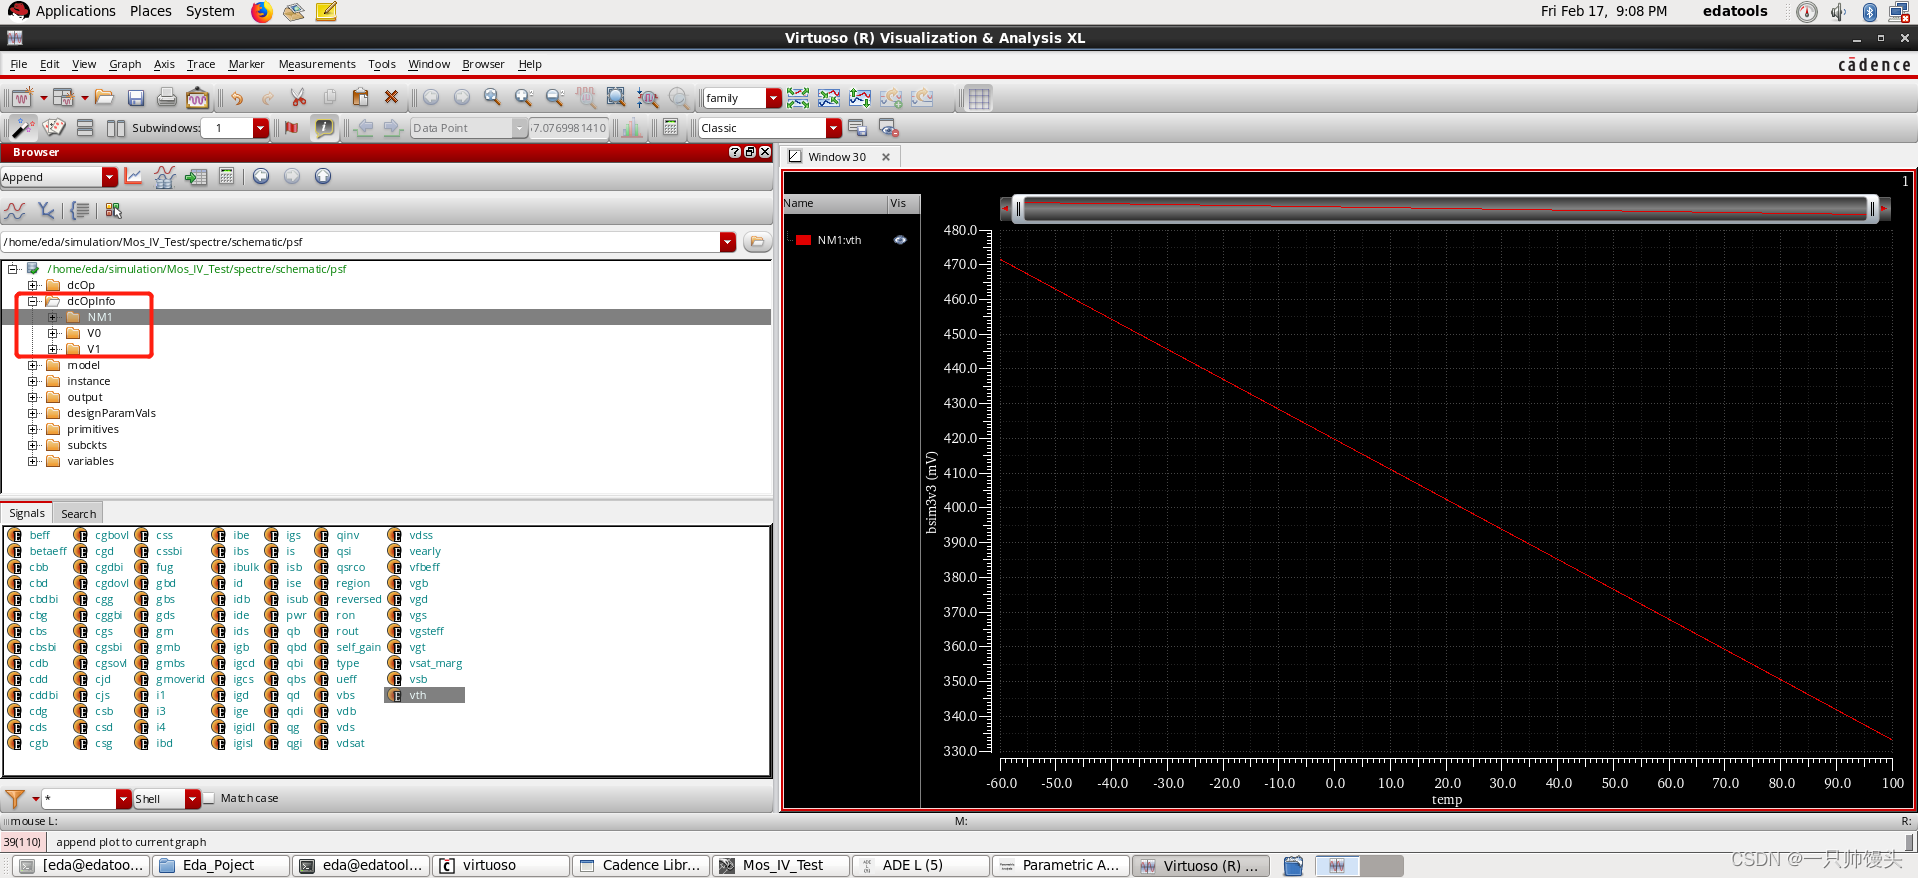This screenshot has height=878, width=1918.
Task: Open the Measurements menu
Action: [317, 64]
